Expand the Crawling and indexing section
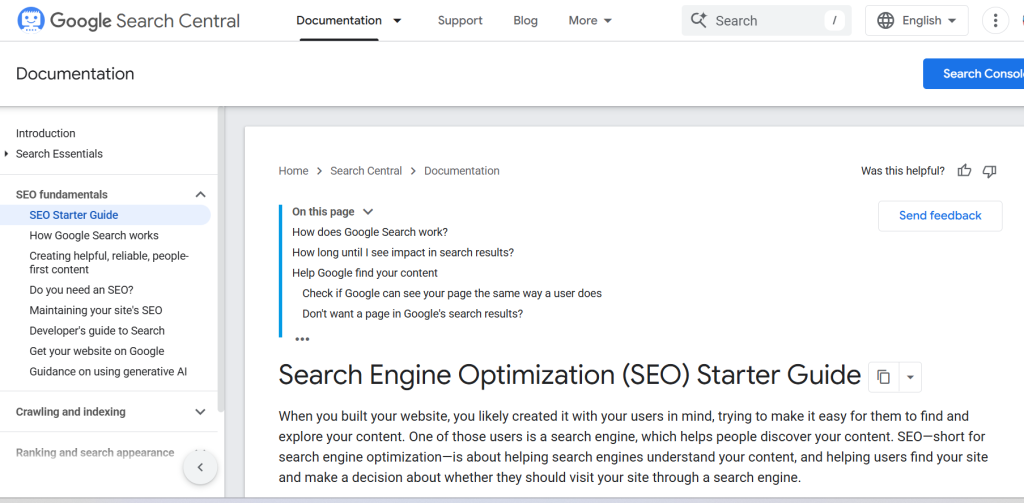Image resolution: width=1024 pixels, height=503 pixels. pos(200,412)
